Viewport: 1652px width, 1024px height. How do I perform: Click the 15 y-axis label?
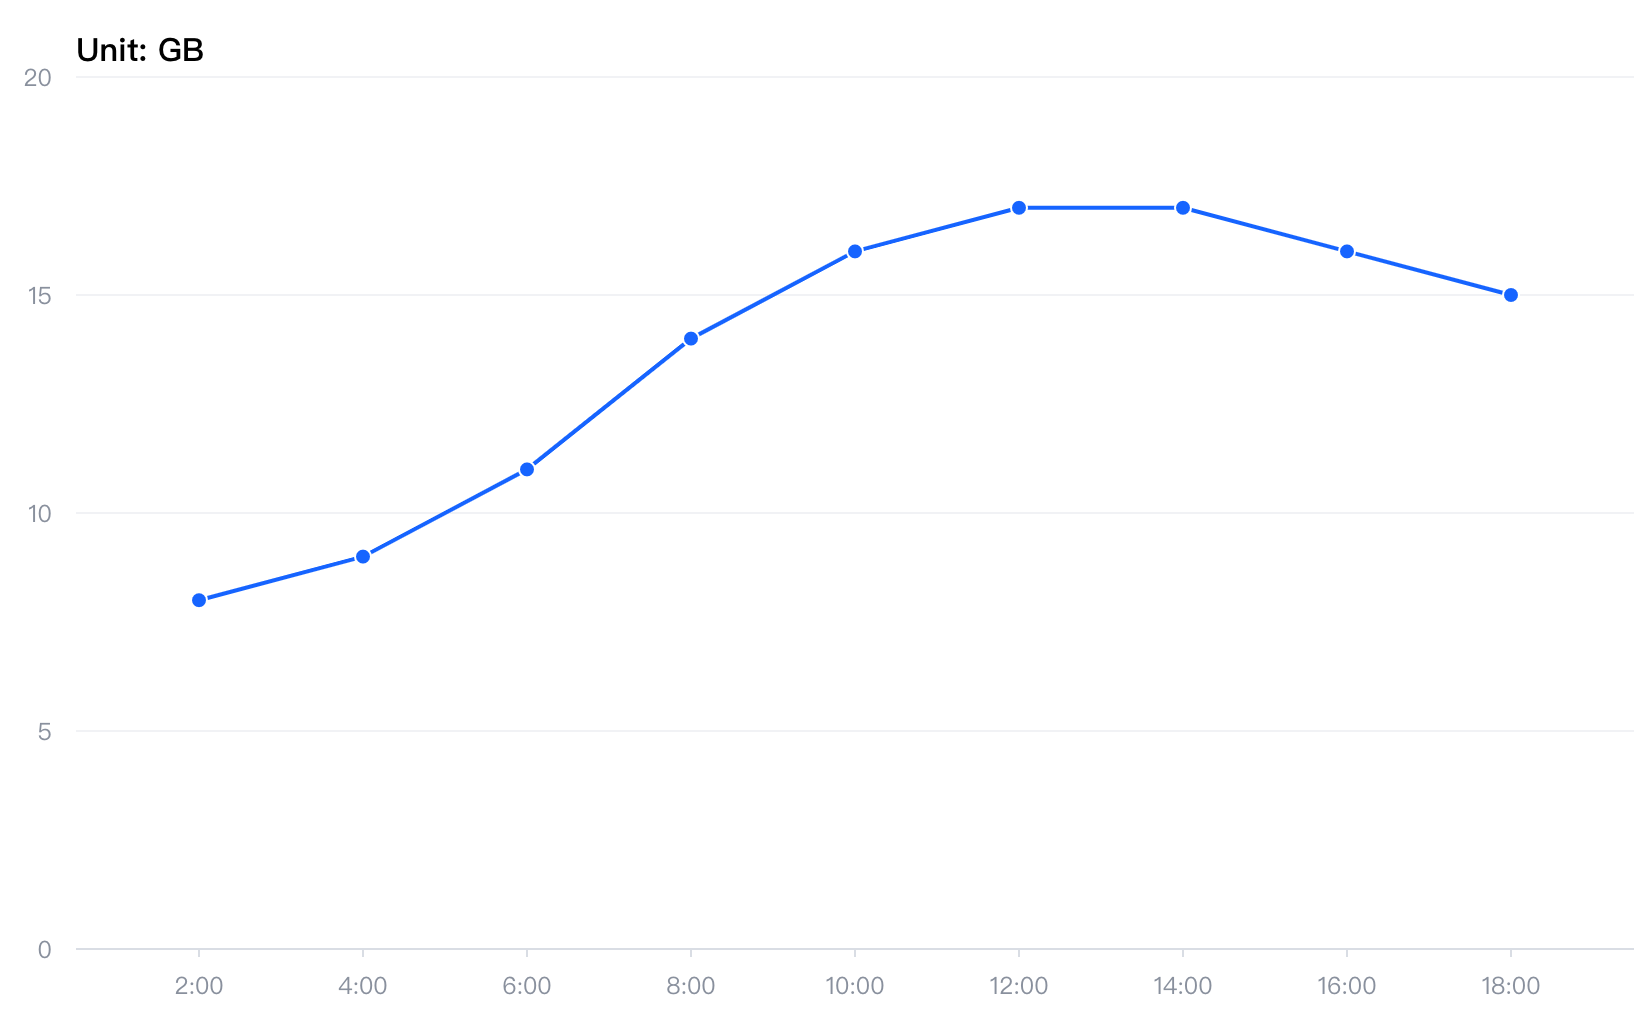point(39,295)
